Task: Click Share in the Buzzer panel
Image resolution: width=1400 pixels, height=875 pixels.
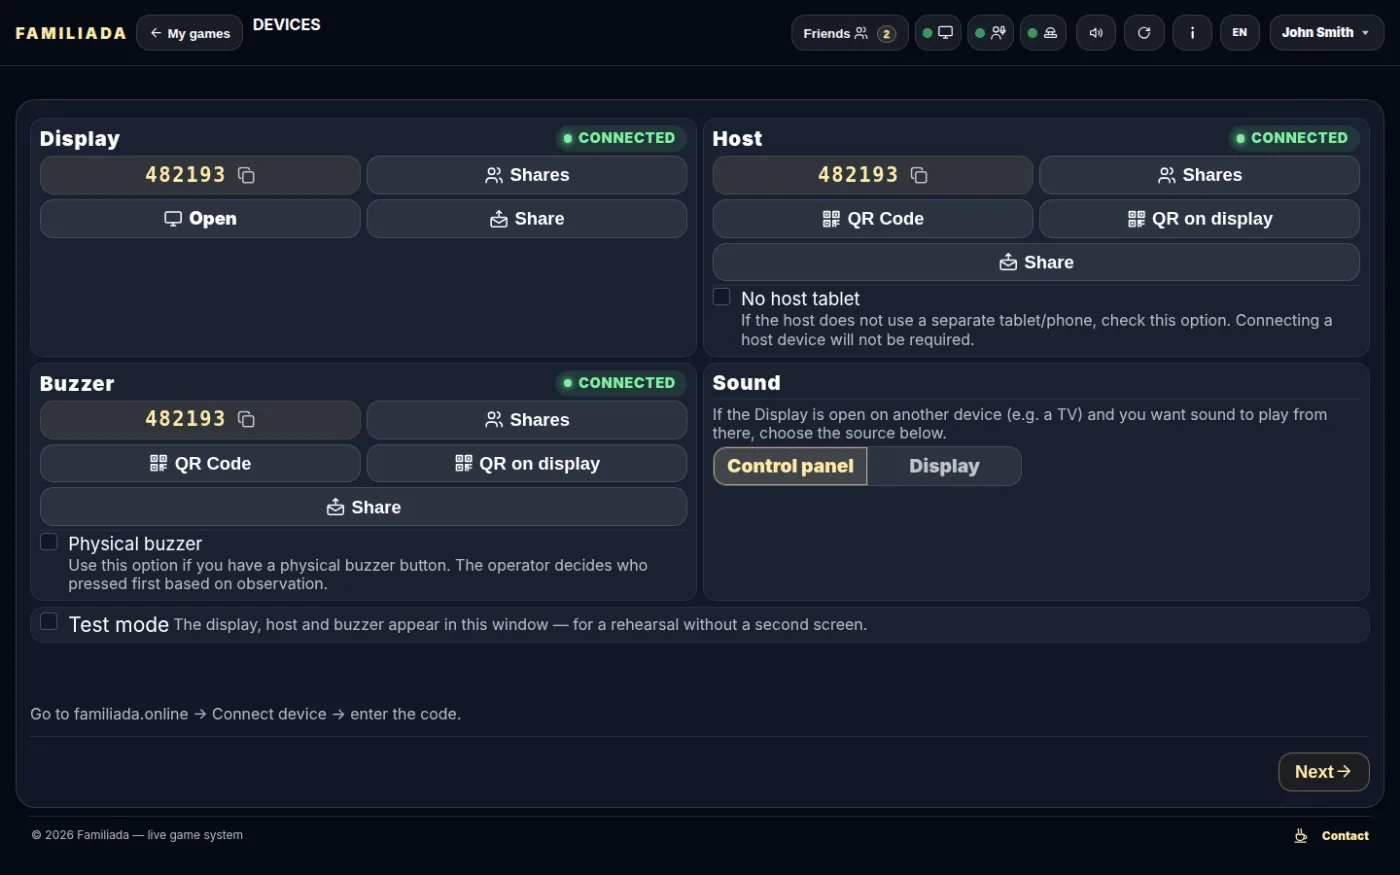Action: [x=363, y=507]
